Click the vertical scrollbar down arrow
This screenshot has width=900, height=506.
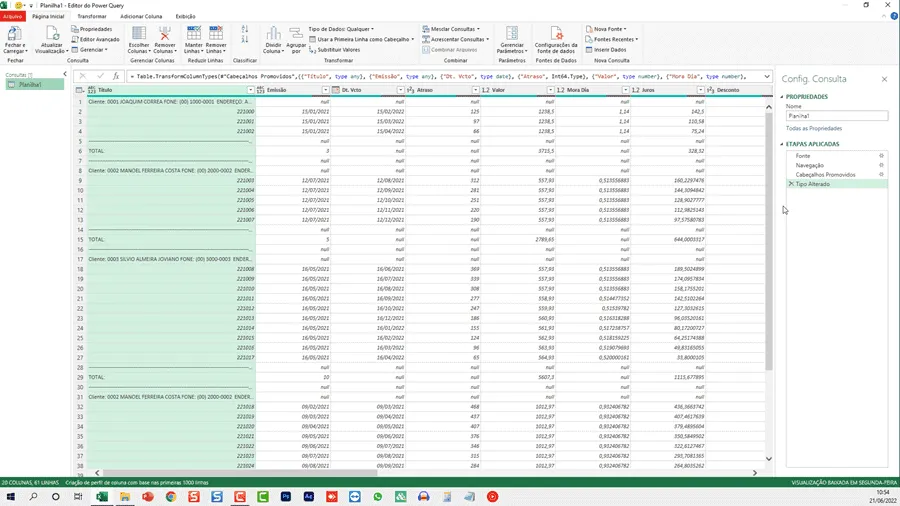pyautogui.click(x=769, y=458)
